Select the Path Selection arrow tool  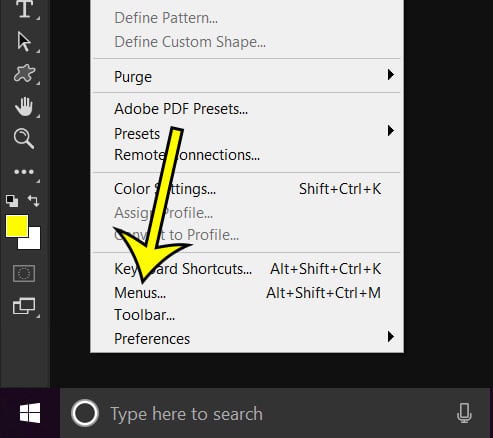tap(24, 41)
